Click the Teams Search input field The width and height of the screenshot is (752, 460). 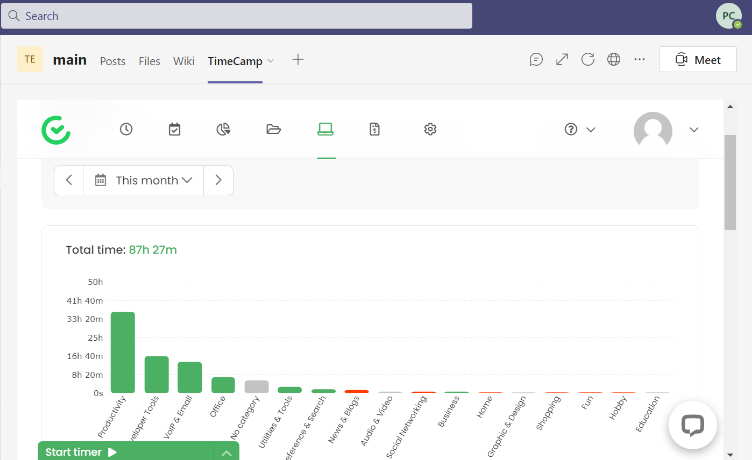point(236,16)
